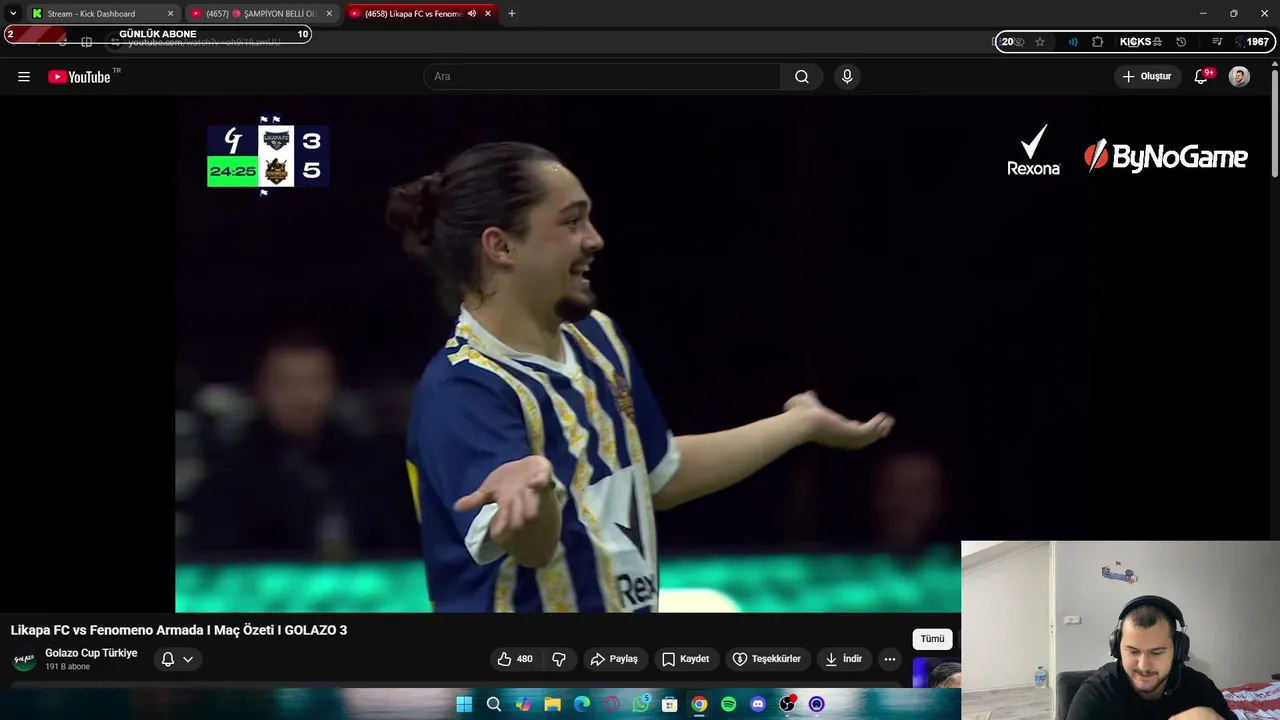Image resolution: width=1280 pixels, height=720 pixels.
Task: Close the Likapa FC video tab
Action: point(488,14)
